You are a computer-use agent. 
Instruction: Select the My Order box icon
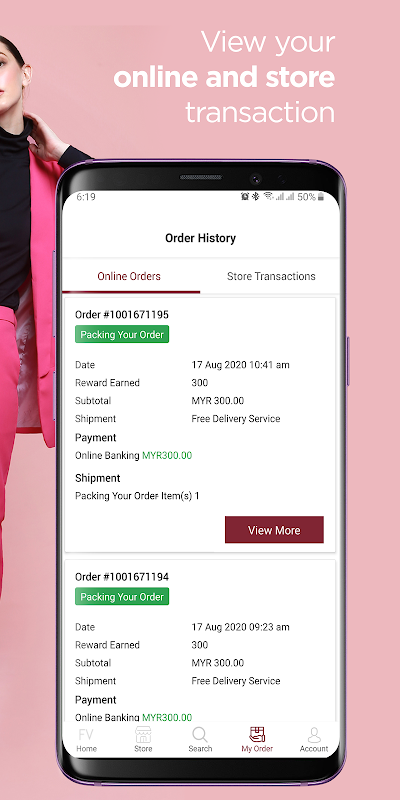tap(257, 734)
